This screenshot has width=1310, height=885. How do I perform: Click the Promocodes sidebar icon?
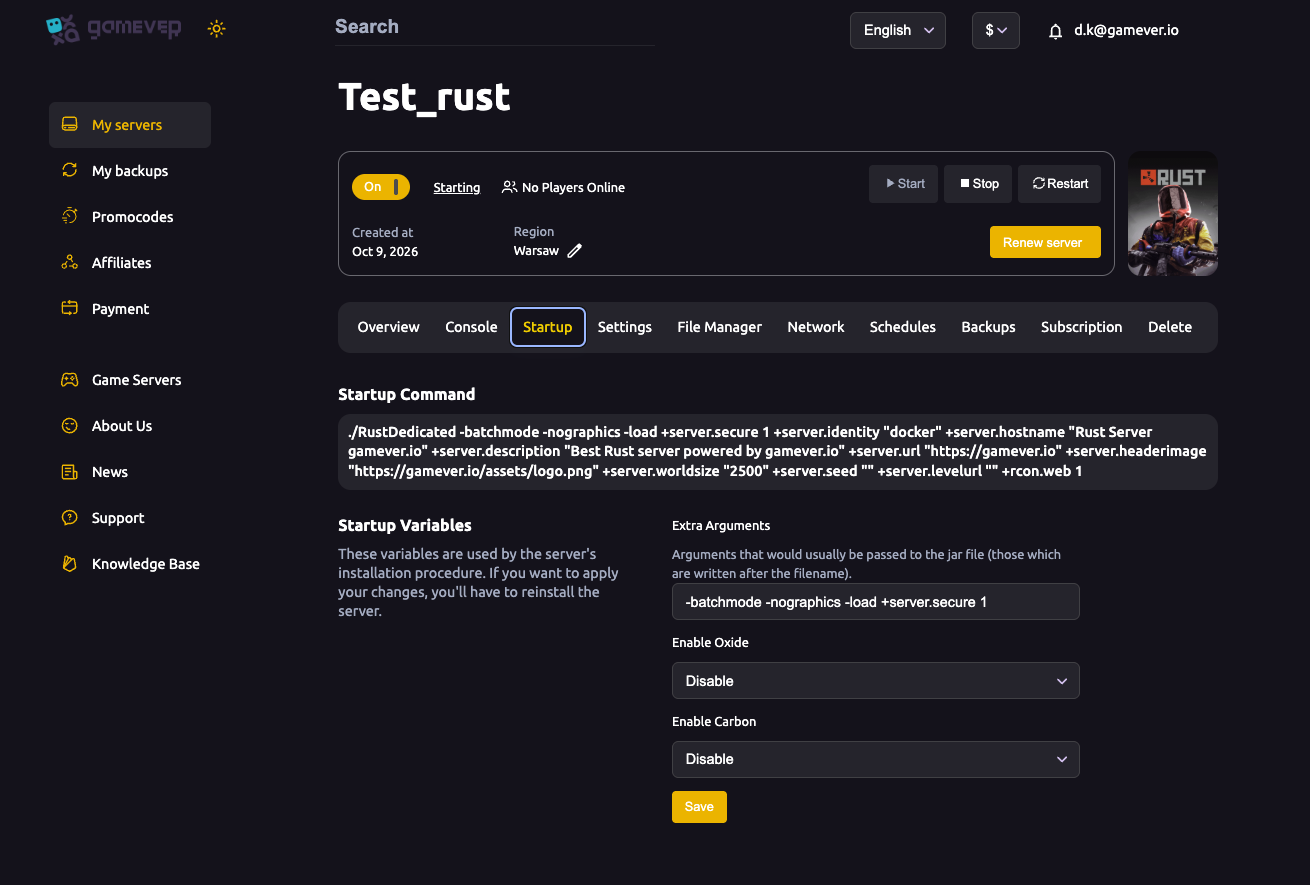69,217
